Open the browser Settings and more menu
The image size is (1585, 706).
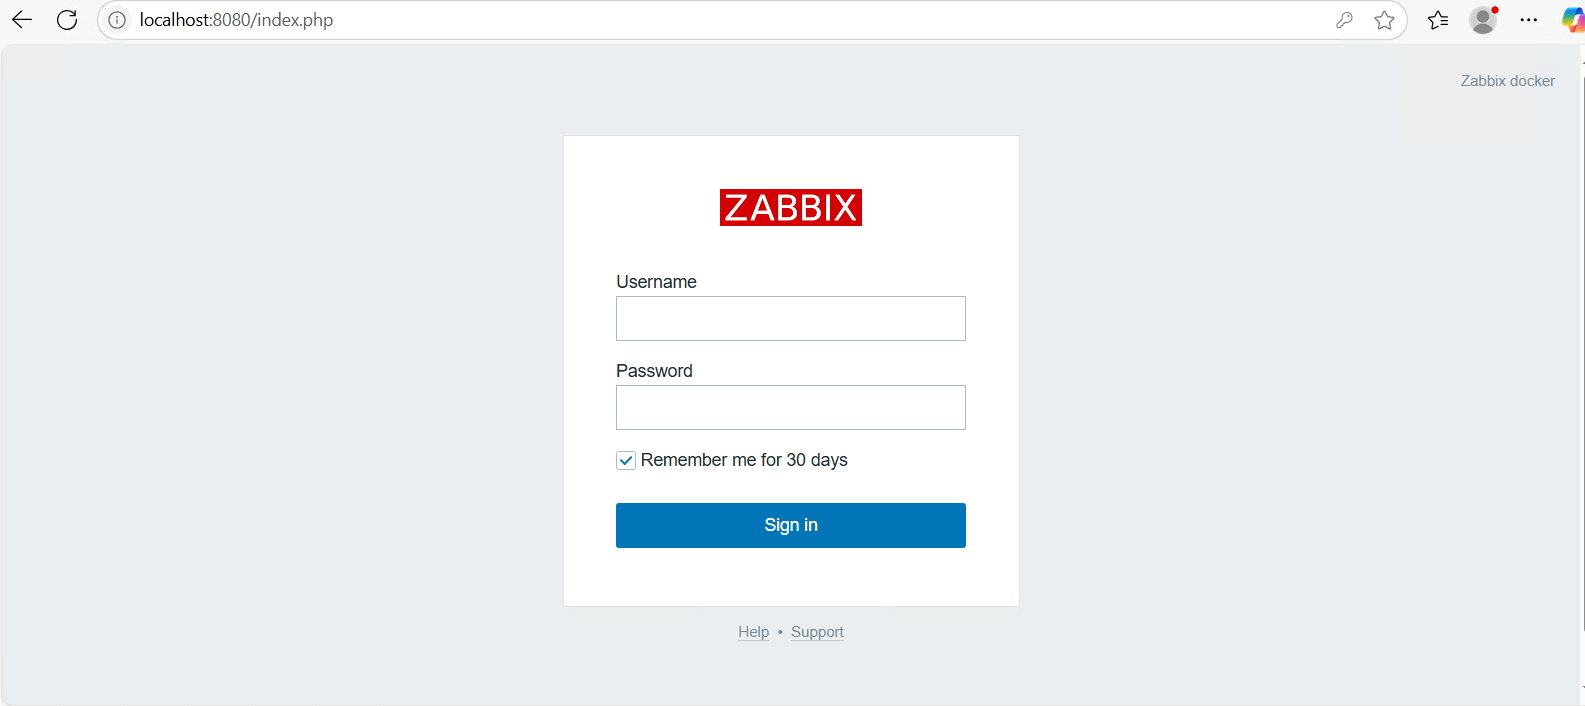(x=1528, y=20)
